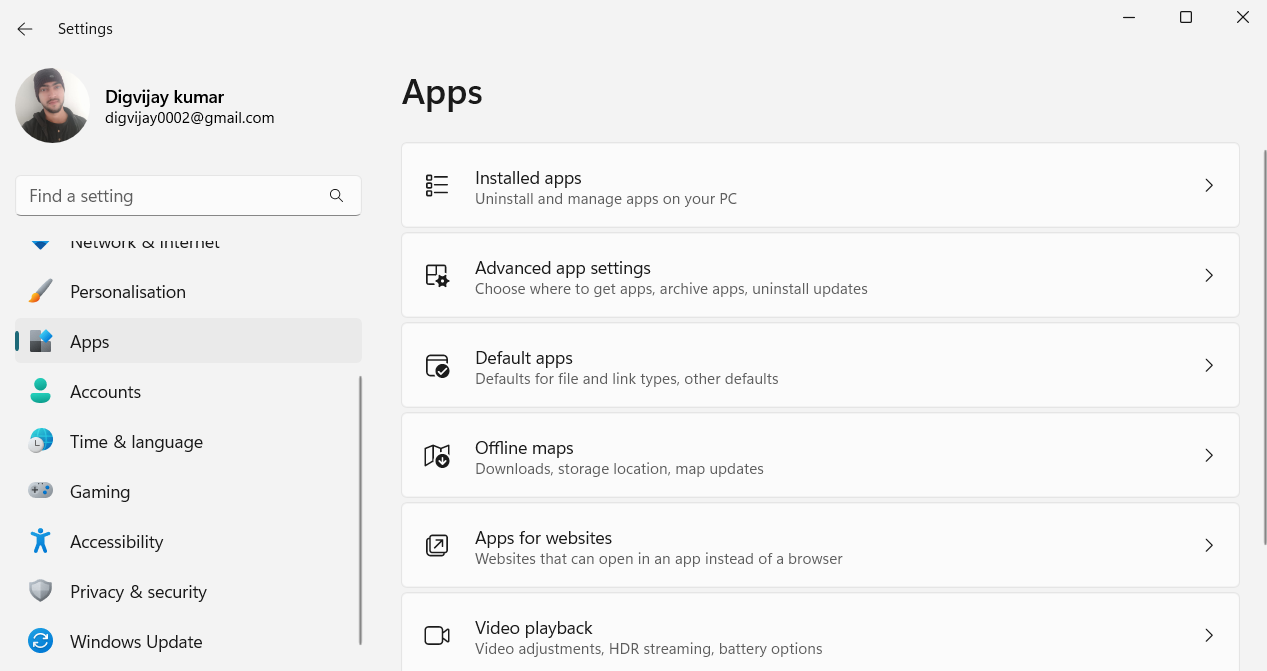Click the Video playback camera icon
Viewport: 1267px width, 671px height.
[x=437, y=634]
